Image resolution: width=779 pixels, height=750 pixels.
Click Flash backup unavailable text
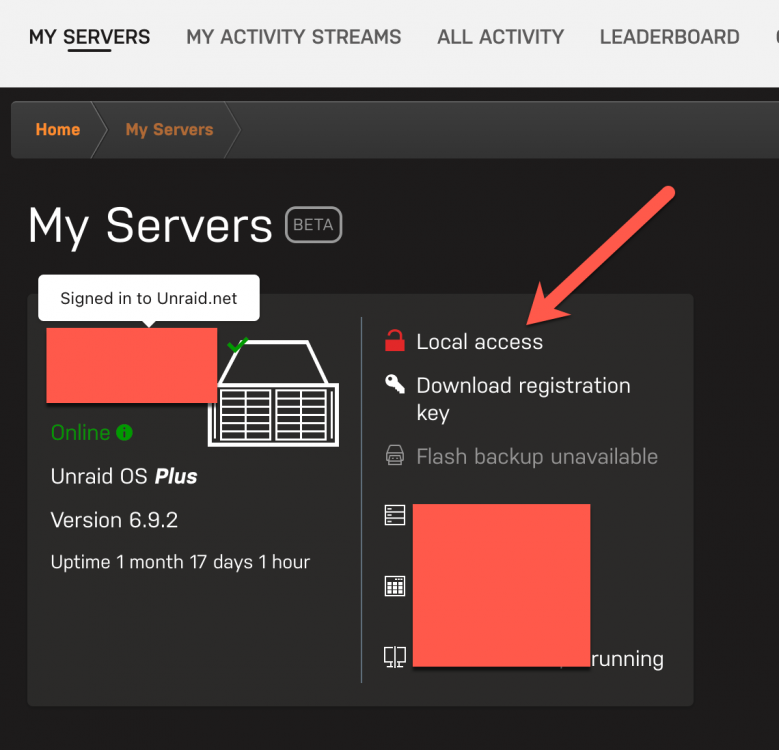[x=537, y=456]
